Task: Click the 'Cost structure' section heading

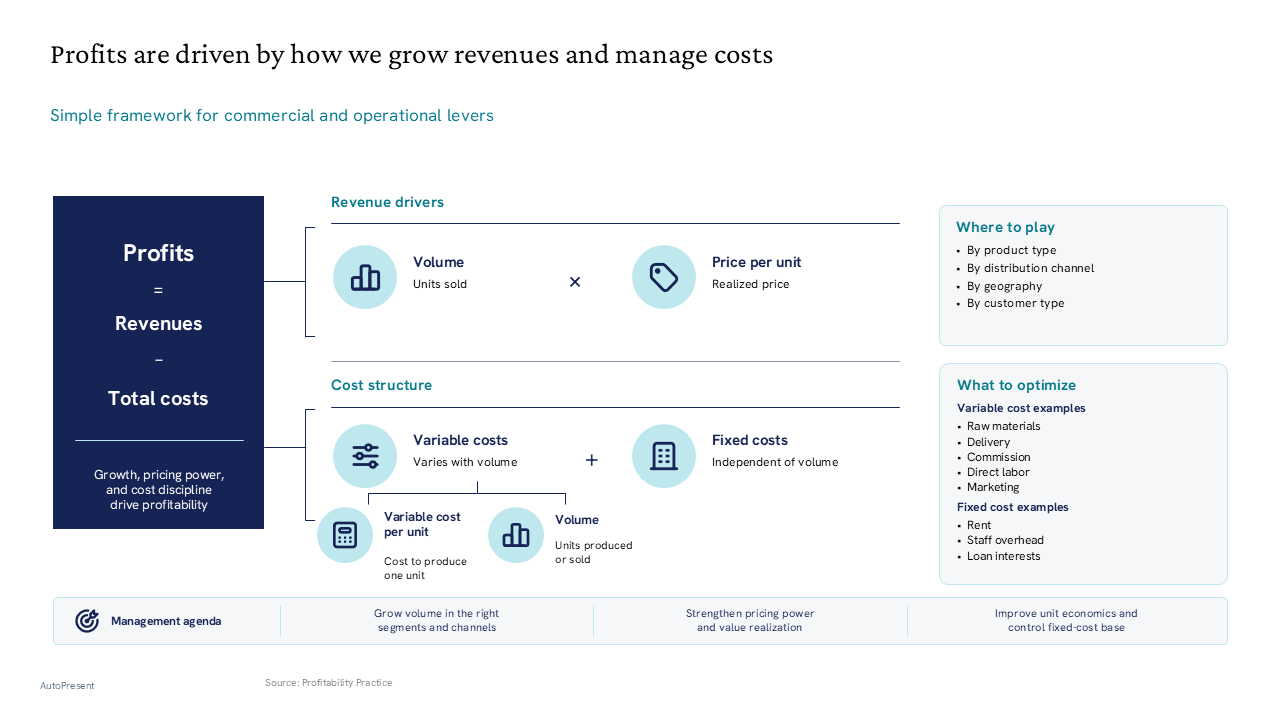Action: [381, 385]
